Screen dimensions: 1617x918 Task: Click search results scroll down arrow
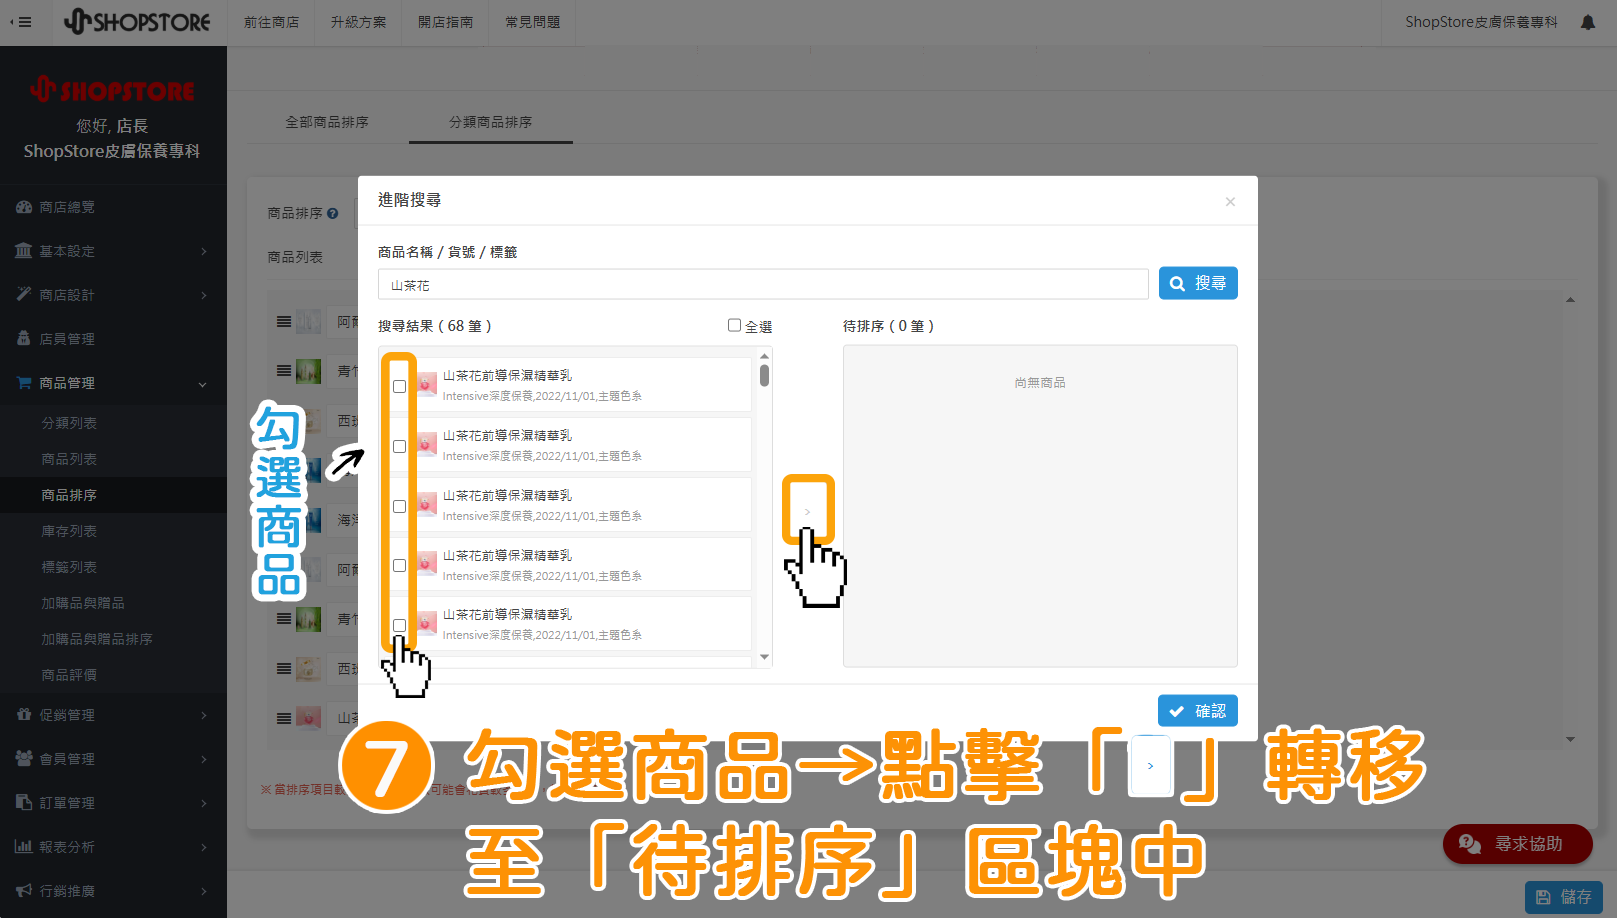(764, 657)
